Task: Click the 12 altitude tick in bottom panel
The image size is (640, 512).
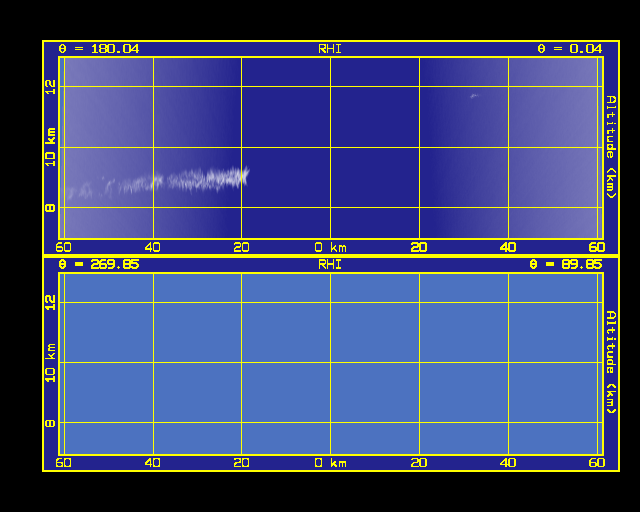Action: 50,303
